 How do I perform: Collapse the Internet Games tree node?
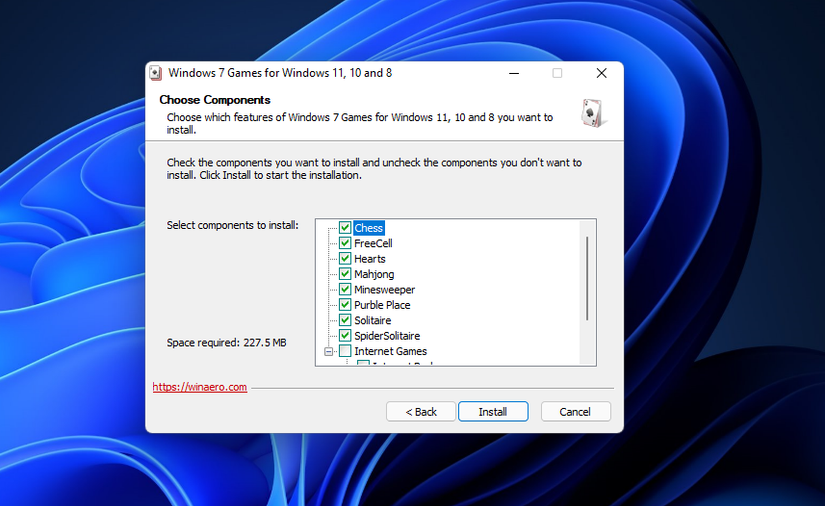tap(329, 351)
